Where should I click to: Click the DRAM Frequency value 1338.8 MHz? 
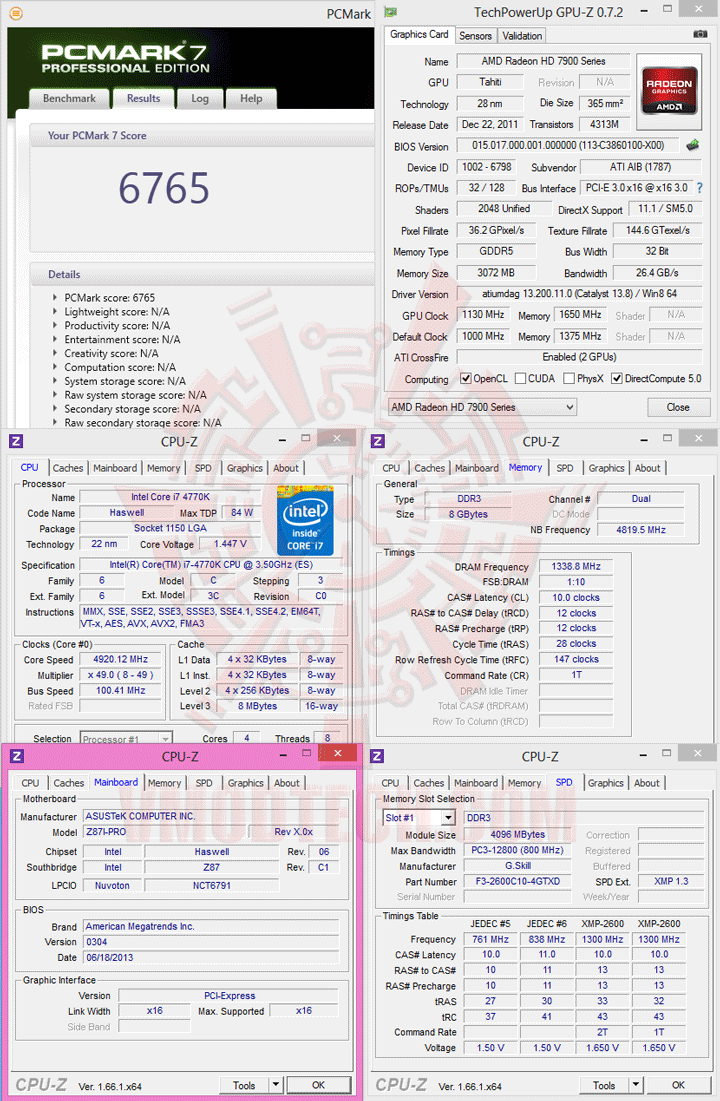[576, 566]
